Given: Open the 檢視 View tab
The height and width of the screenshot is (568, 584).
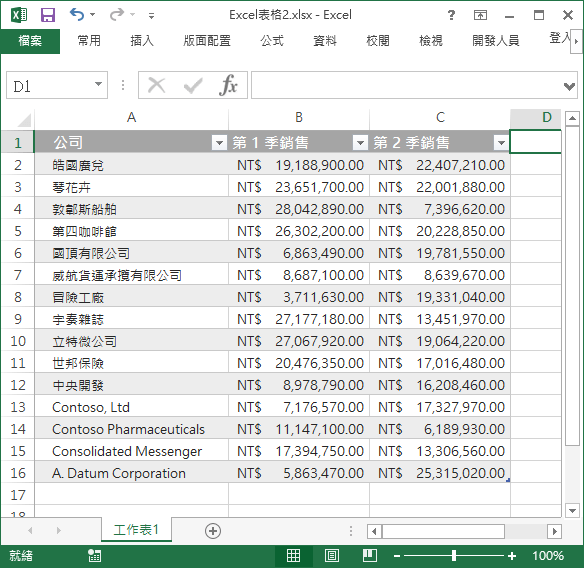Looking at the screenshot, I should pos(431,41).
